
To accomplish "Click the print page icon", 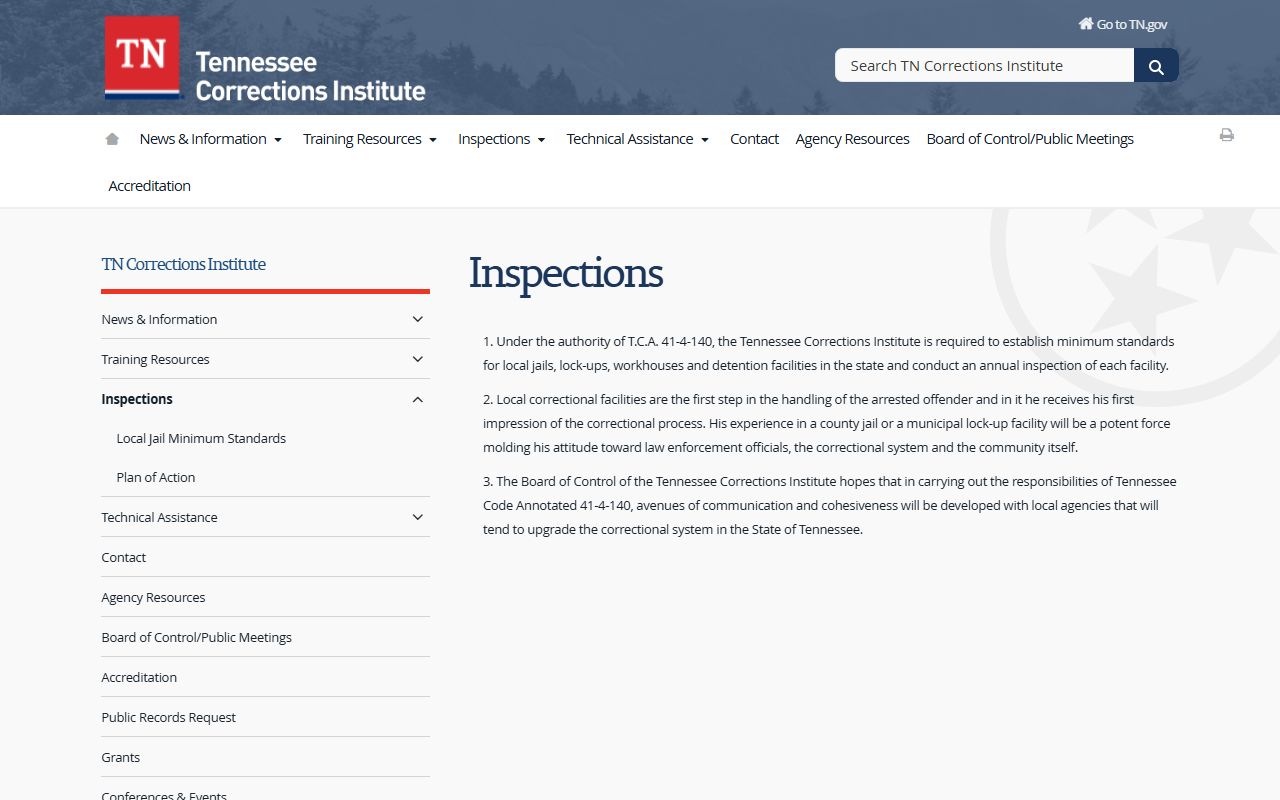I will (1226, 135).
